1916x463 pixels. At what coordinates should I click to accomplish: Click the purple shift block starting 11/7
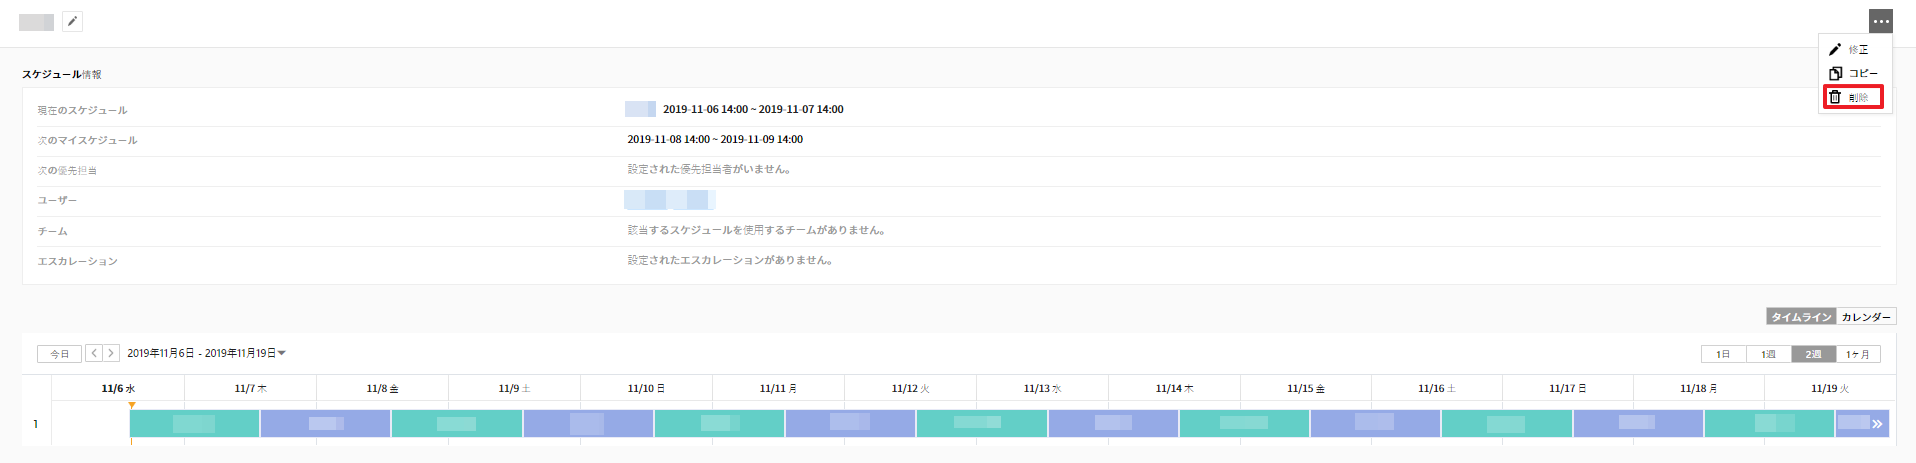326,424
